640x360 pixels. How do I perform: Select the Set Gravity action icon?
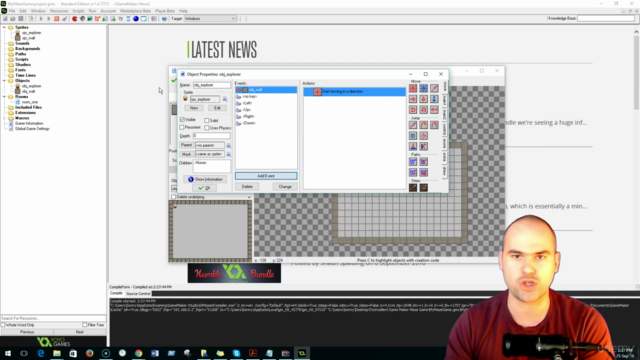[434, 99]
